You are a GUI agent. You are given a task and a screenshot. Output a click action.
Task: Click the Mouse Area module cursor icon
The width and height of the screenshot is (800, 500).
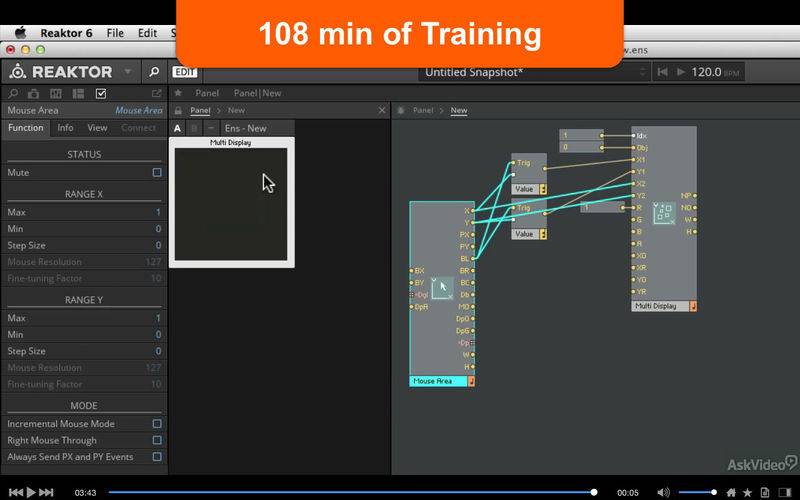coord(442,288)
